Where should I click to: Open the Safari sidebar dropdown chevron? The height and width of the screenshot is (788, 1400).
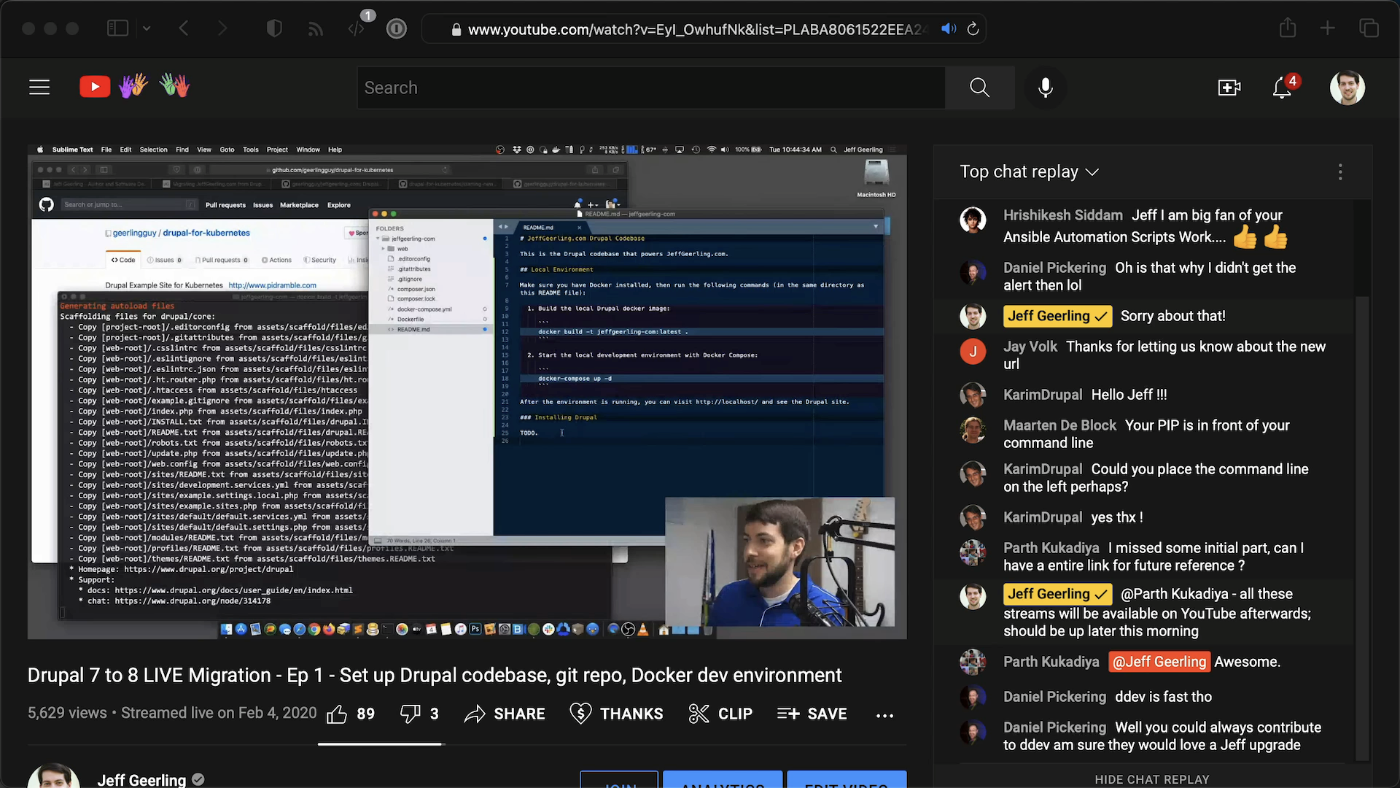click(147, 29)
